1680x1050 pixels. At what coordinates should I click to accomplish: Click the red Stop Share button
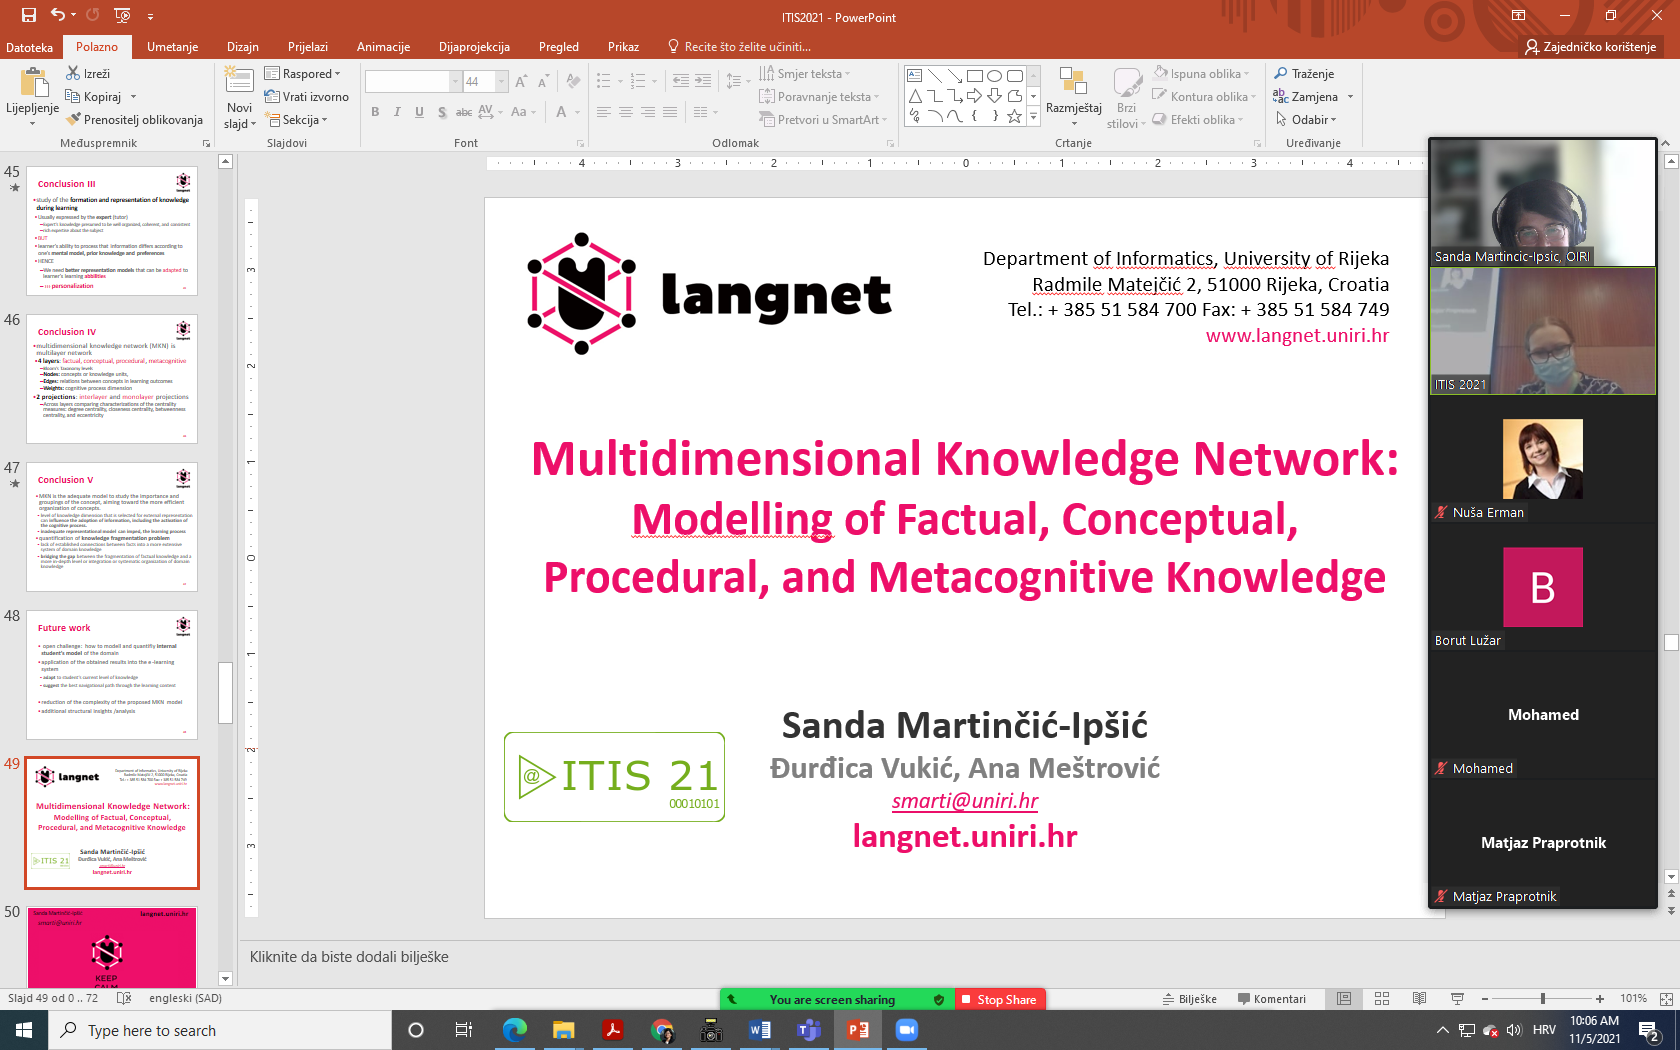click(998, 999)
